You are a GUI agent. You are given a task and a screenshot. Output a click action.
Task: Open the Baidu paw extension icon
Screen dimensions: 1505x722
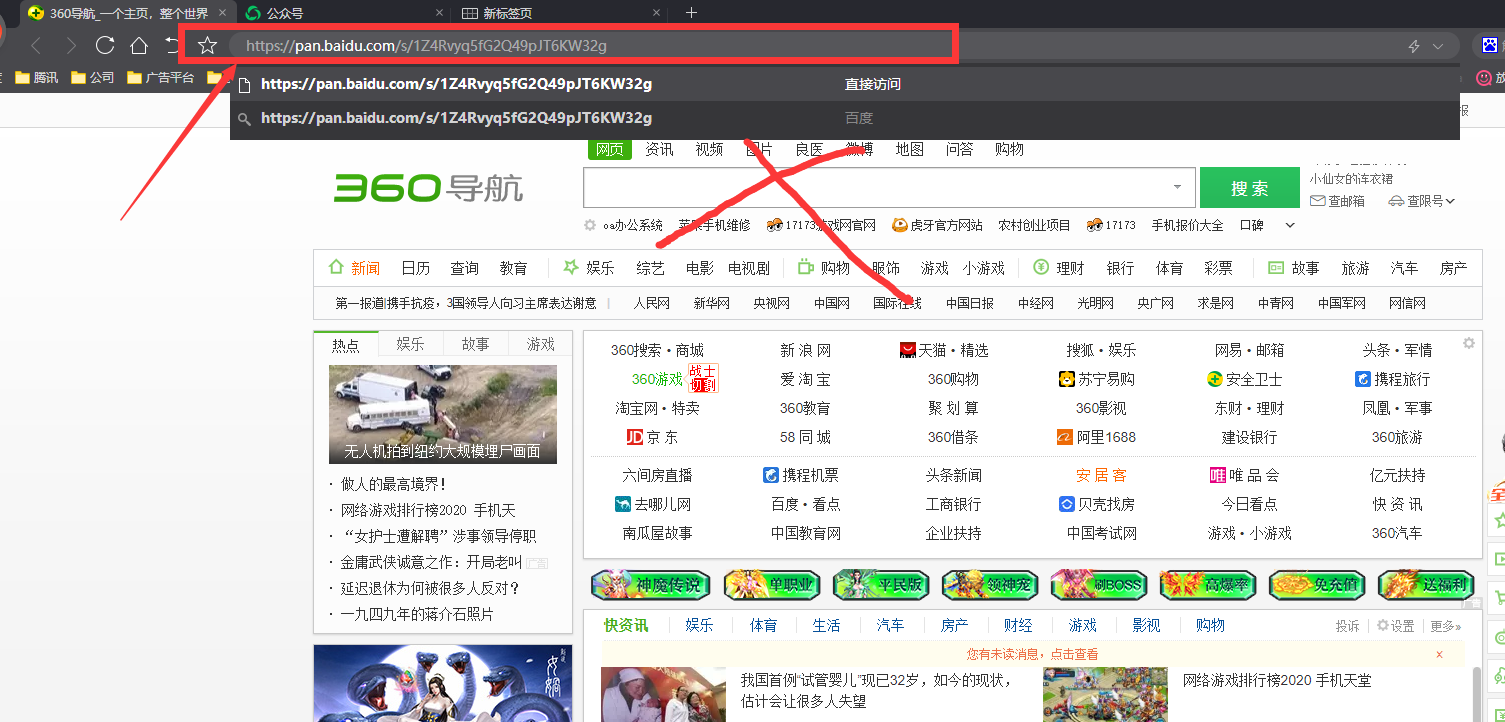(x=1491, y=46)
